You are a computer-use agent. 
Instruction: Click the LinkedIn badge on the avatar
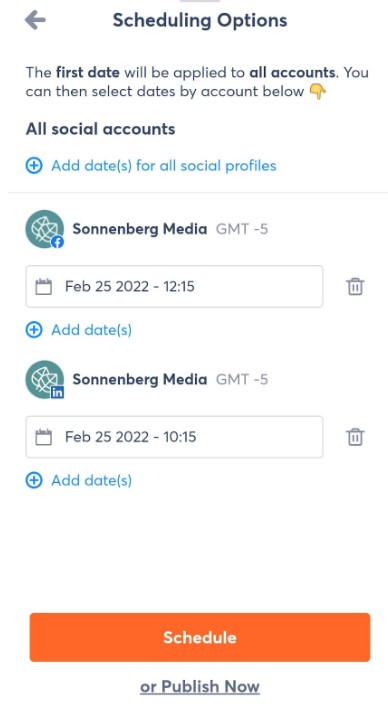tap(57, 392)
